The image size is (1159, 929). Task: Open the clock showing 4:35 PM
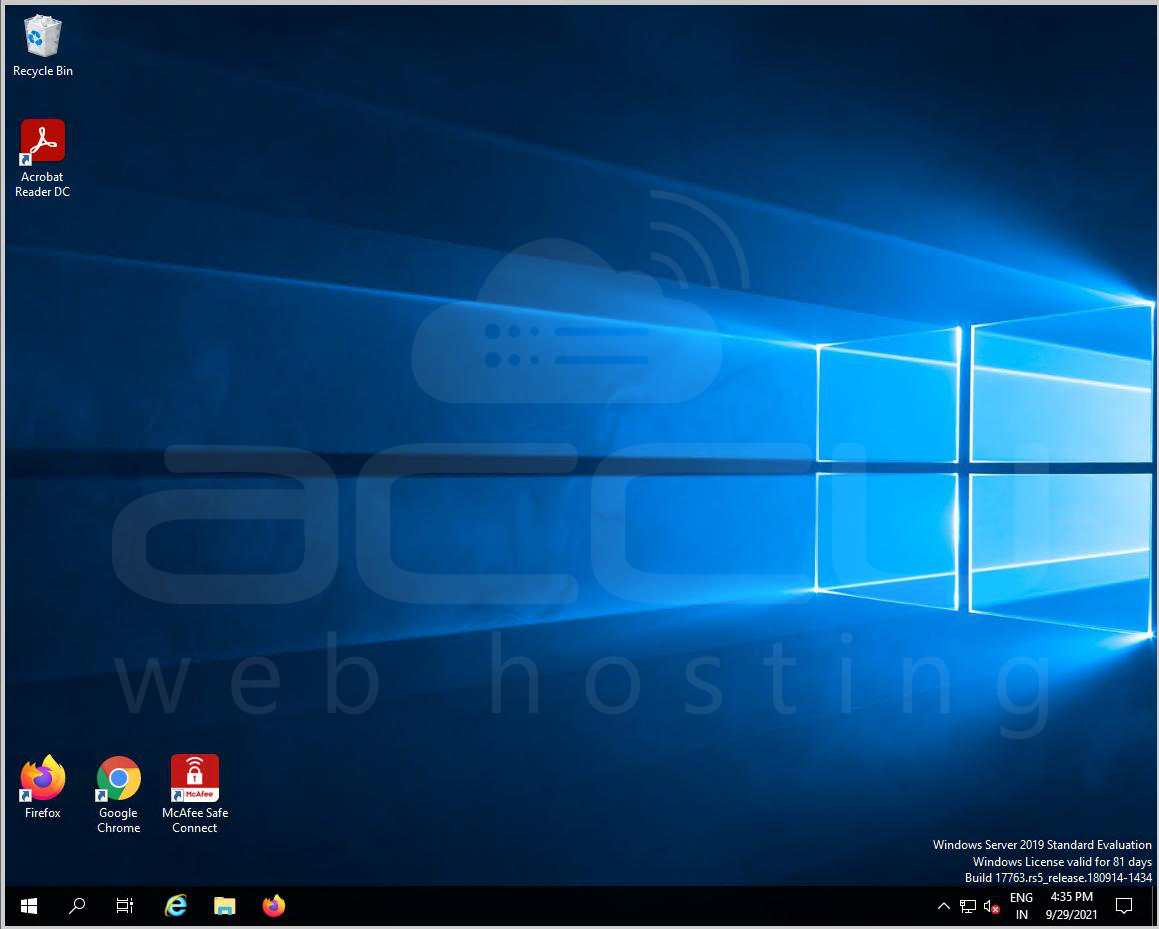(1071, 906)
